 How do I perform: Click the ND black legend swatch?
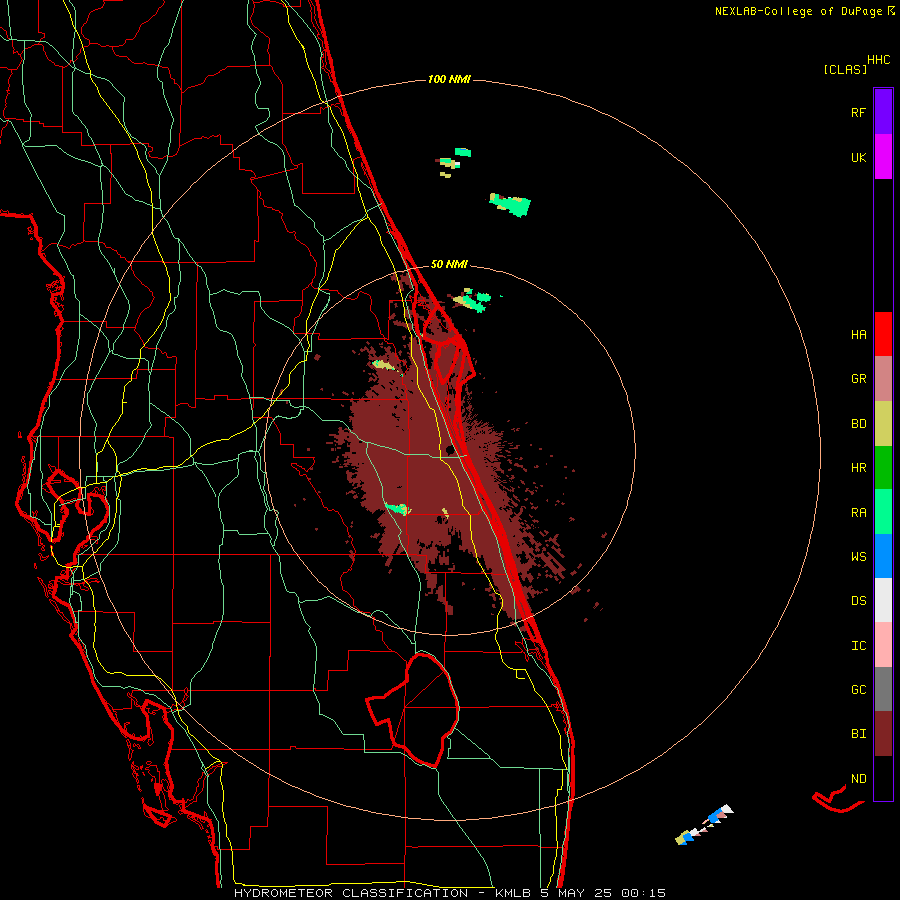(883, 778)
